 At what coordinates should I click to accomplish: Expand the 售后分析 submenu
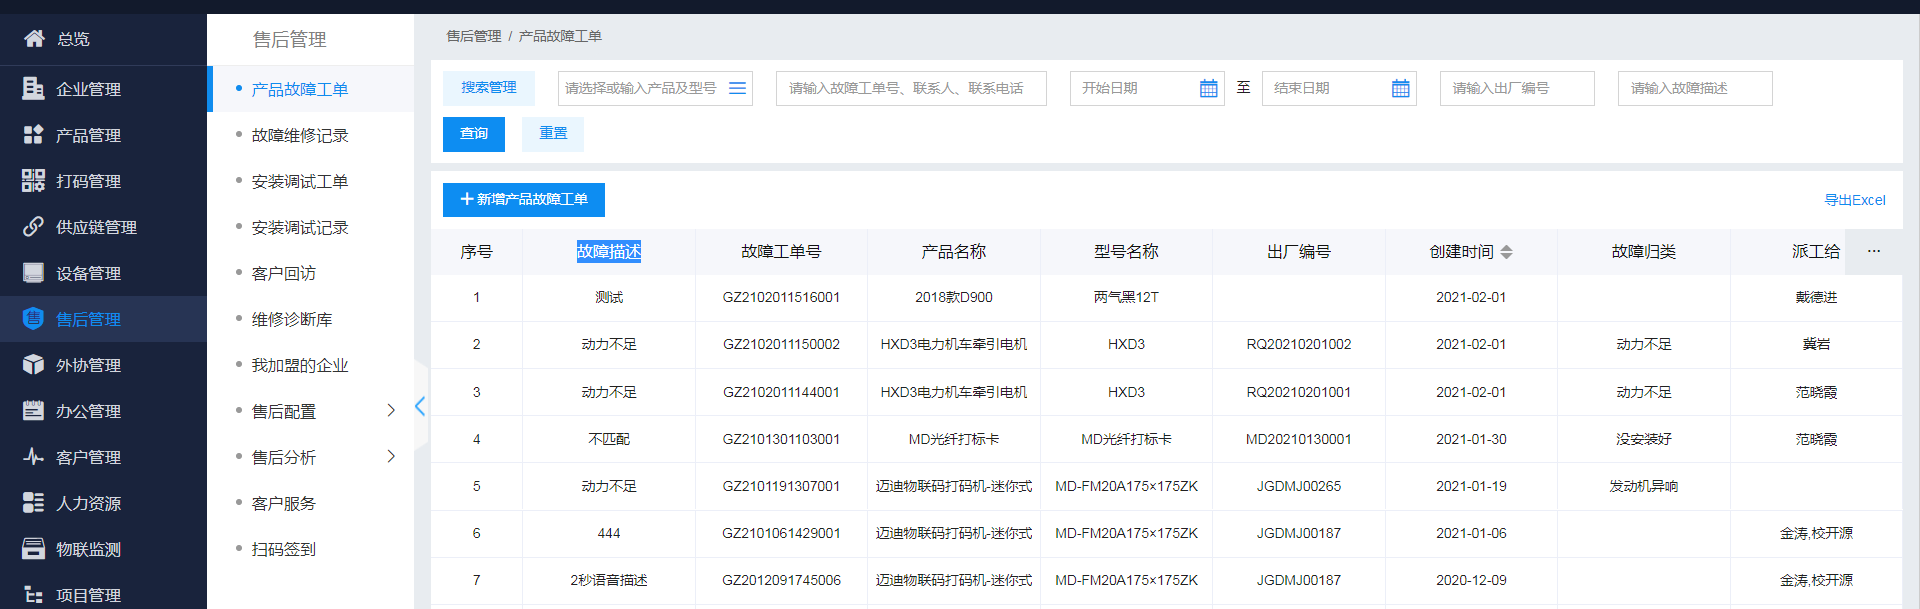391,456
